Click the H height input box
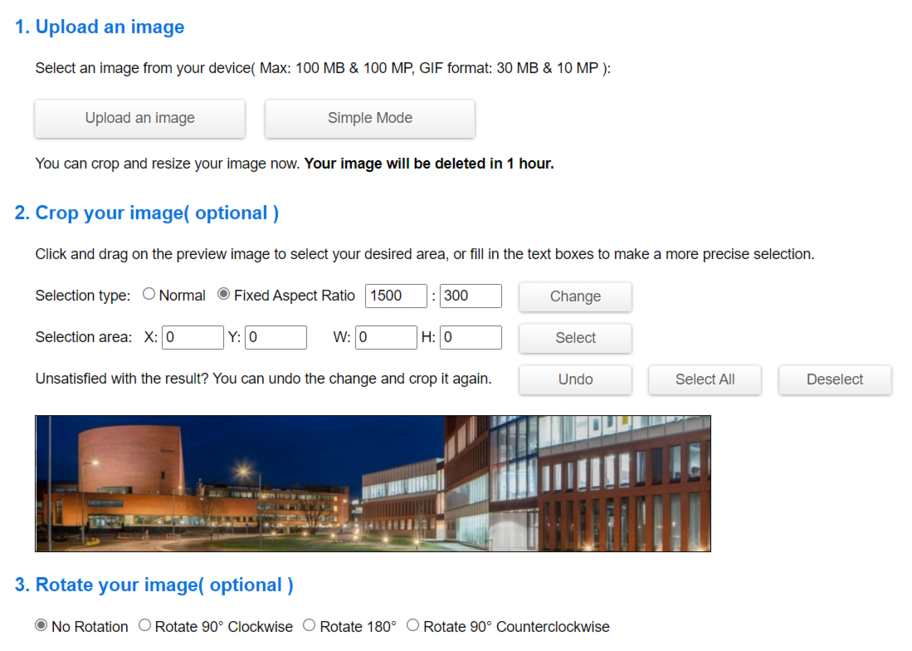The image size is (912, 651). 469,337
